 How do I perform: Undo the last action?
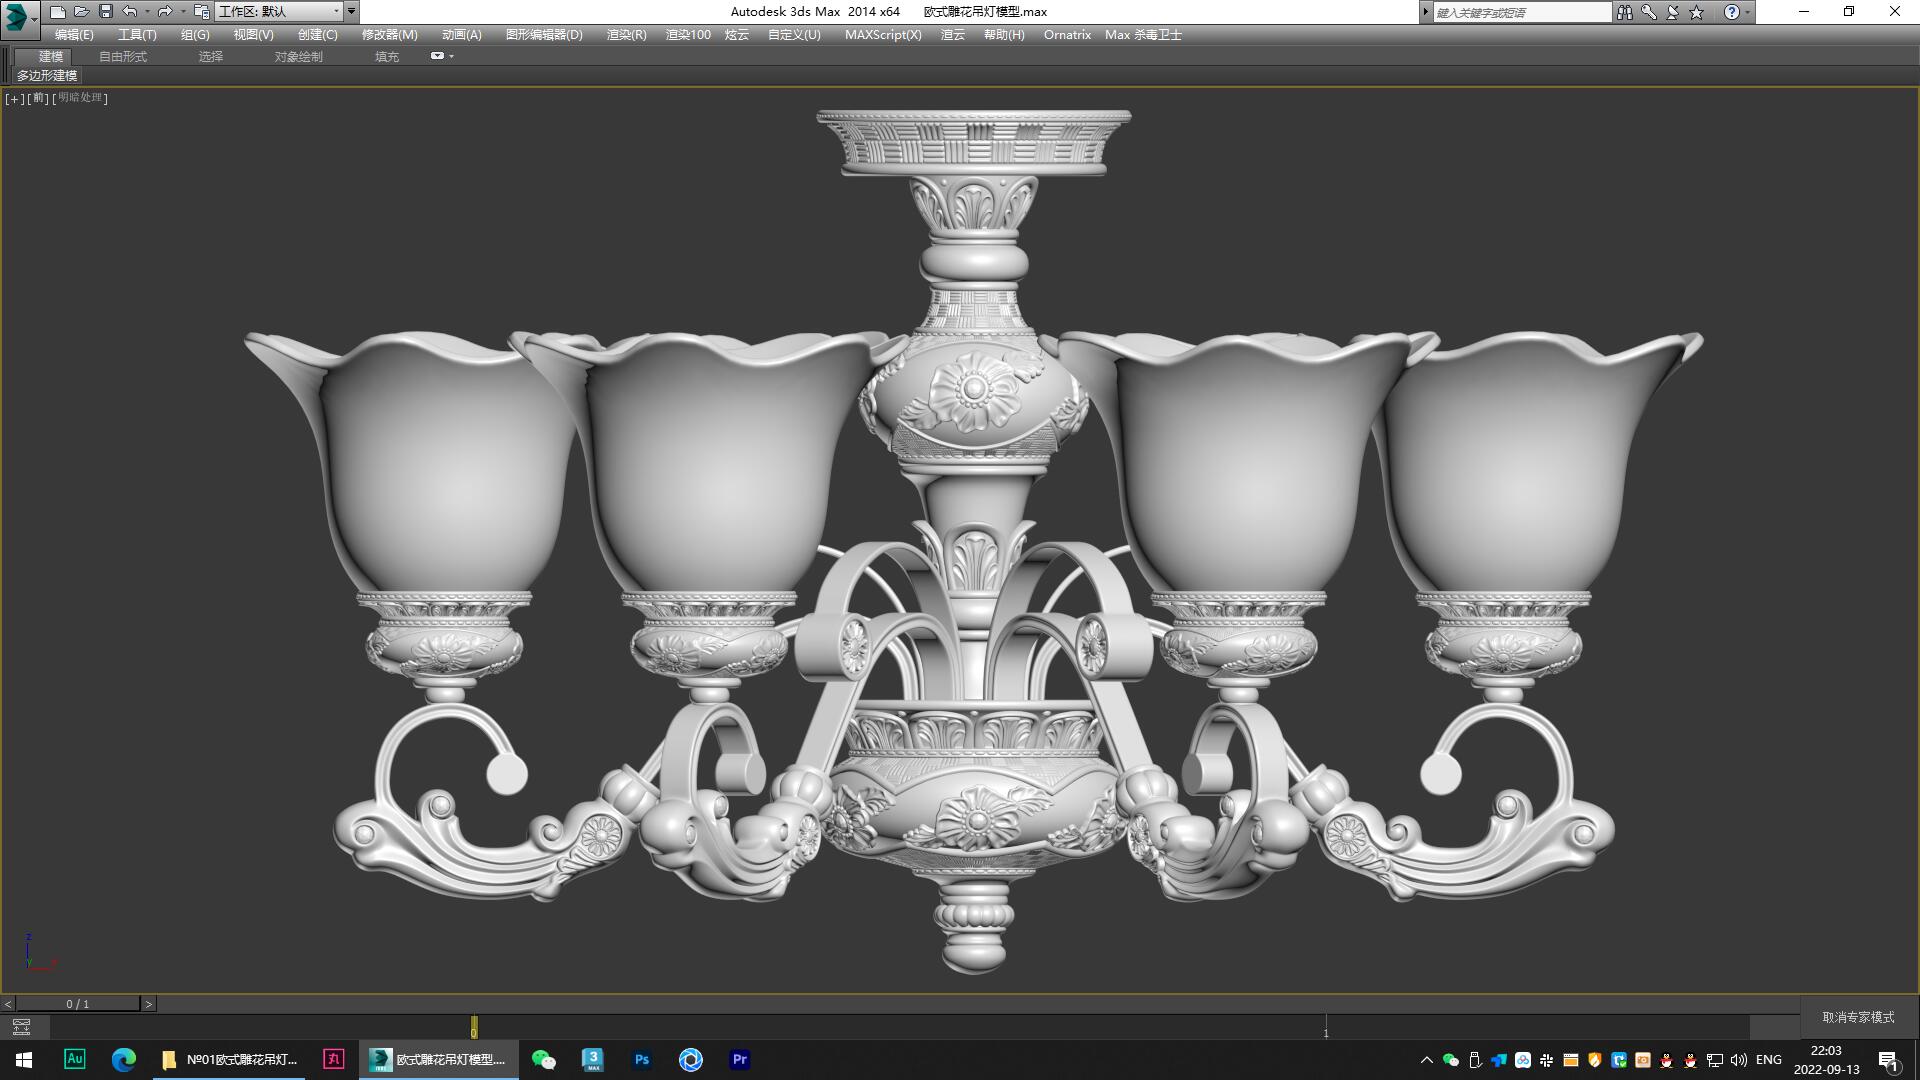[128, 12]
